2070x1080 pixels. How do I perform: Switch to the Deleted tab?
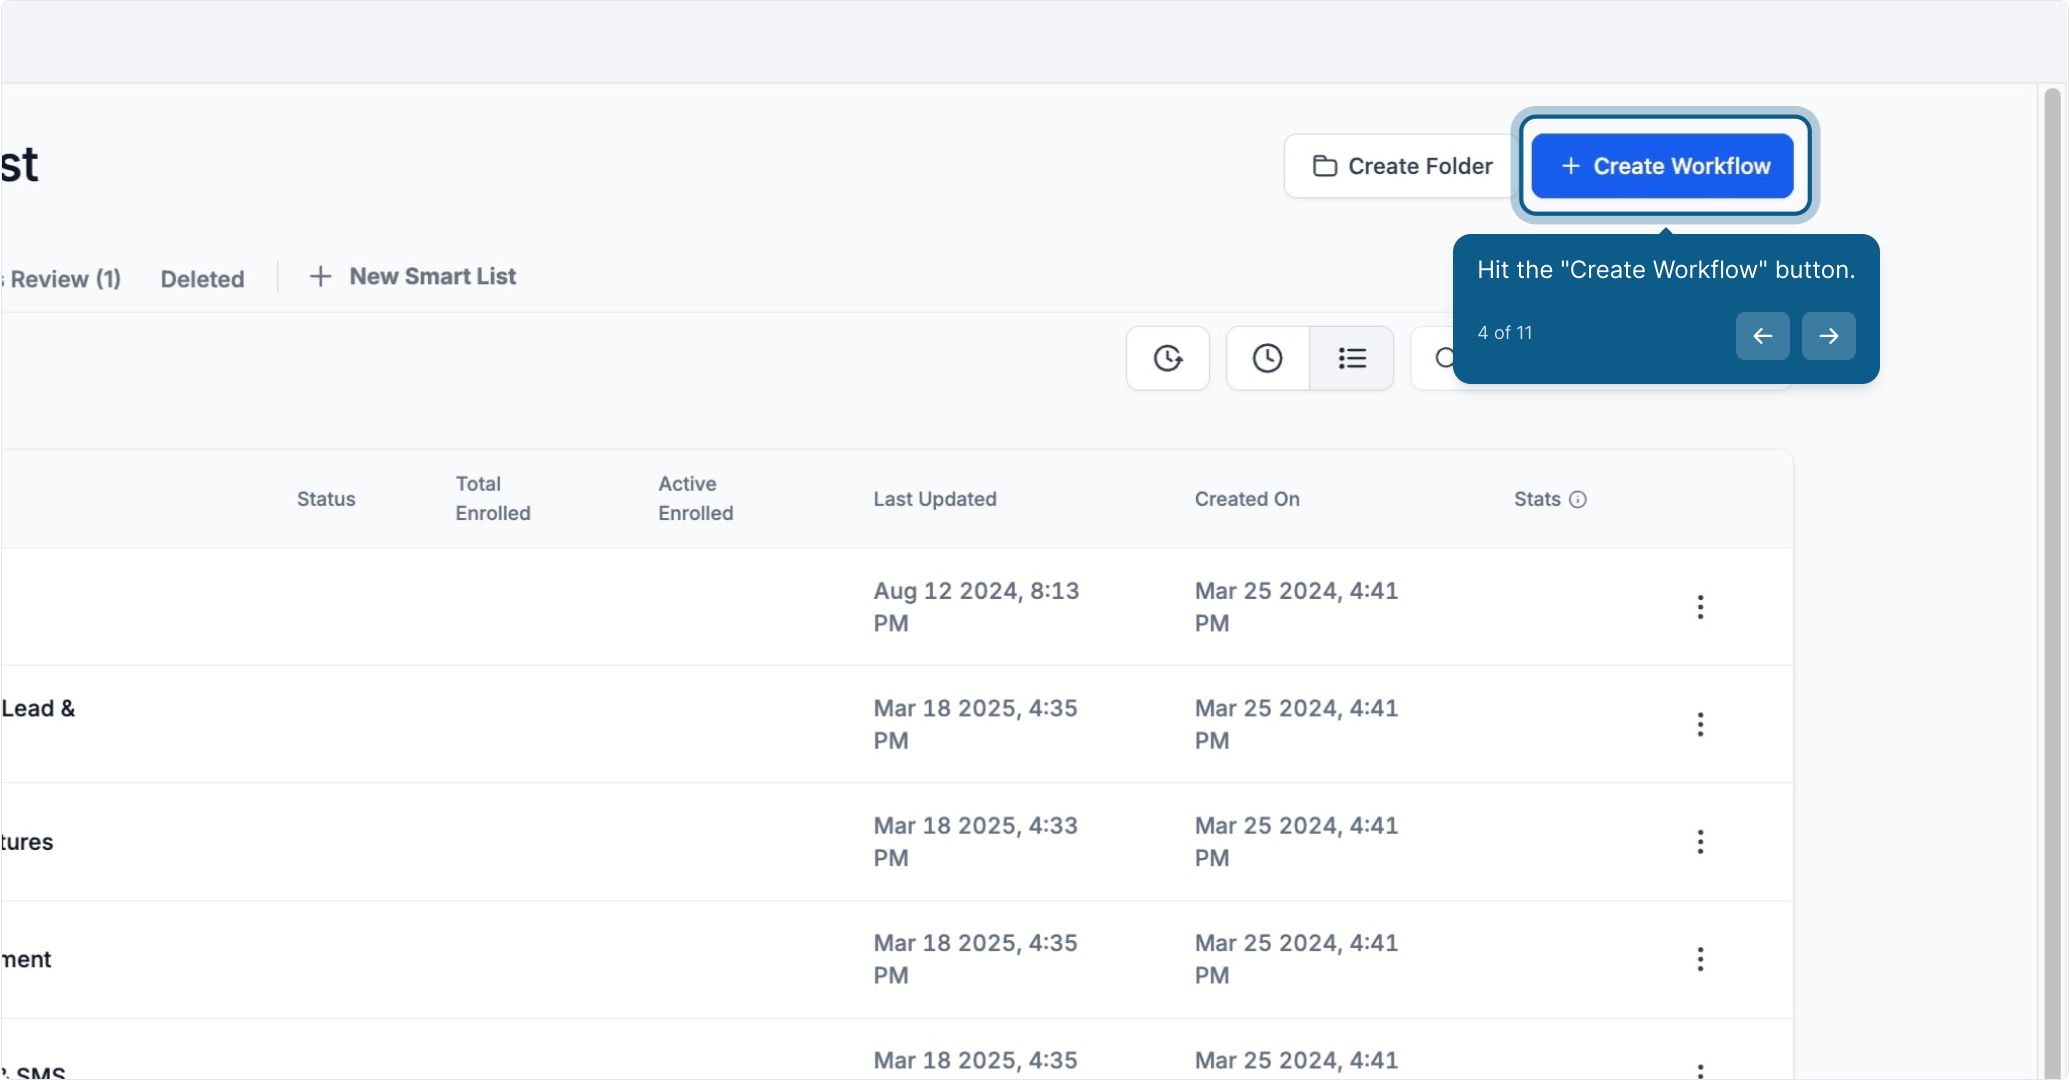point(202,279)
